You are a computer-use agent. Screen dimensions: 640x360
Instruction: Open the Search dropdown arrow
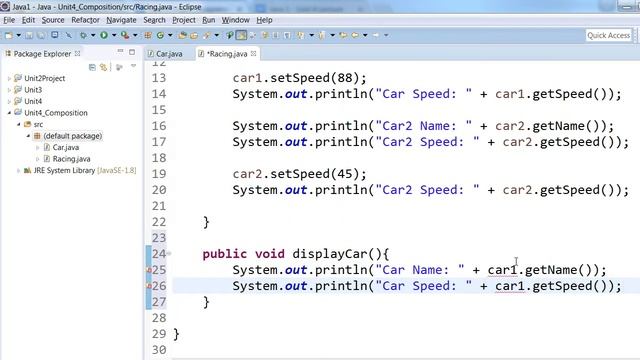point(217,35)
